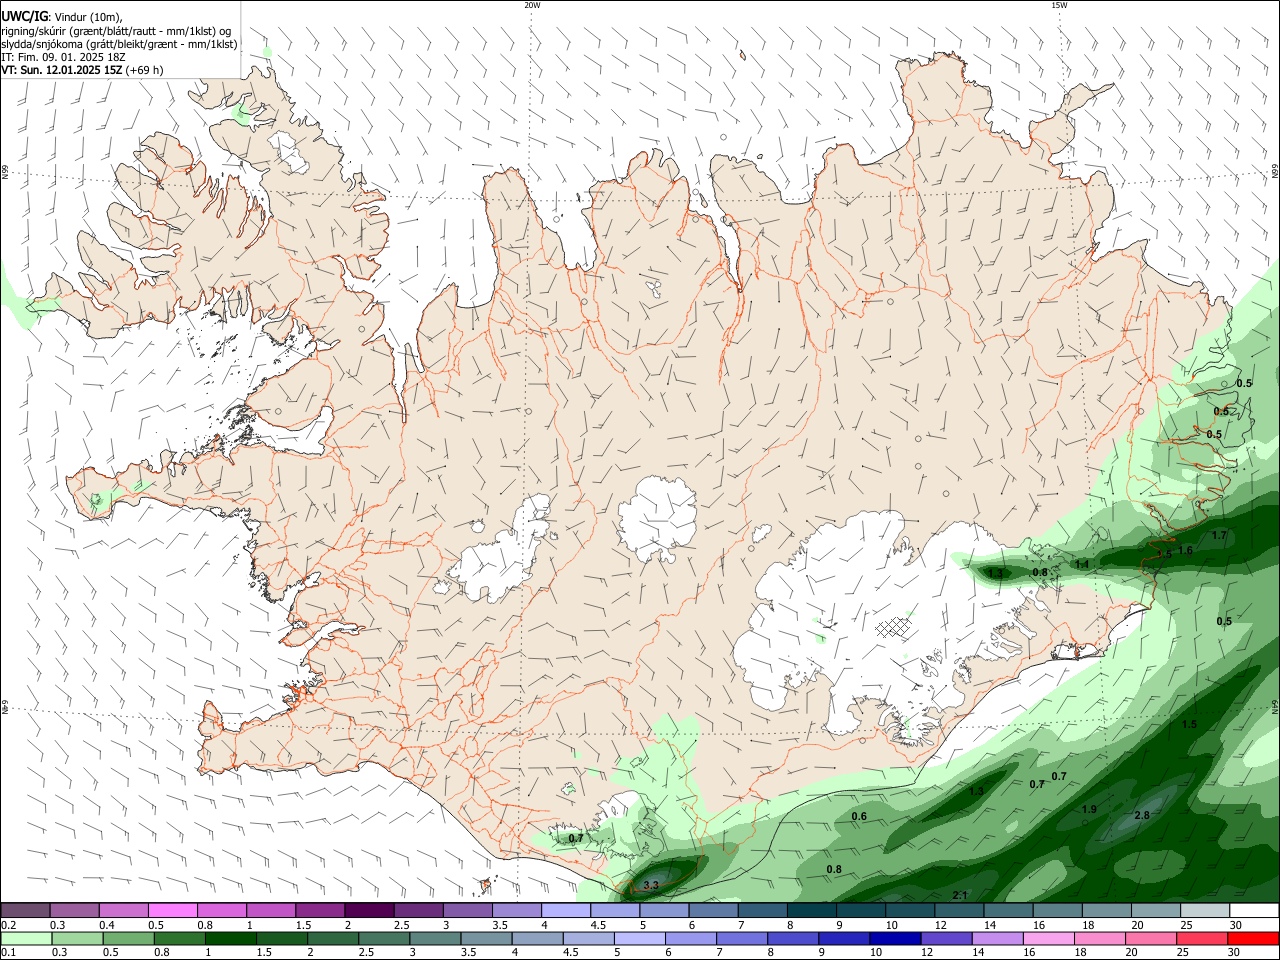Pick the pale lavender swatch between 4 and 4.5, top legend row
The width and height of the screenshot is (1280, 960).
pyautogui.click(x=565, y=910)
